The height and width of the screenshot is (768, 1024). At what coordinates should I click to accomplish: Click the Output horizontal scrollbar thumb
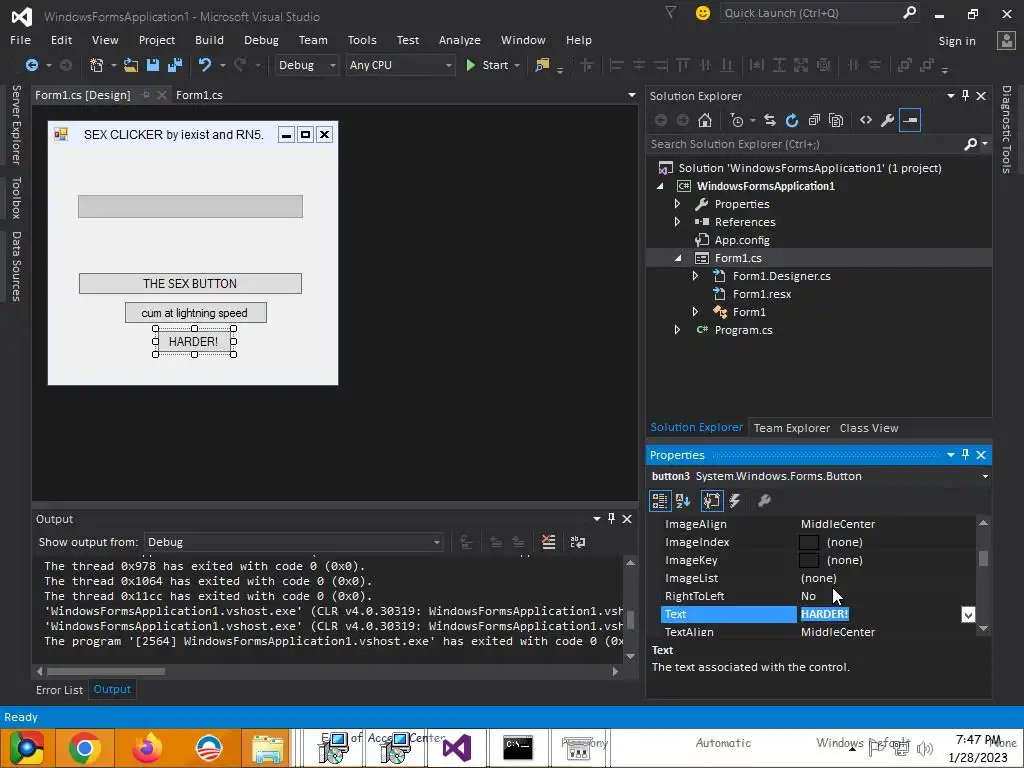(106, 671)
